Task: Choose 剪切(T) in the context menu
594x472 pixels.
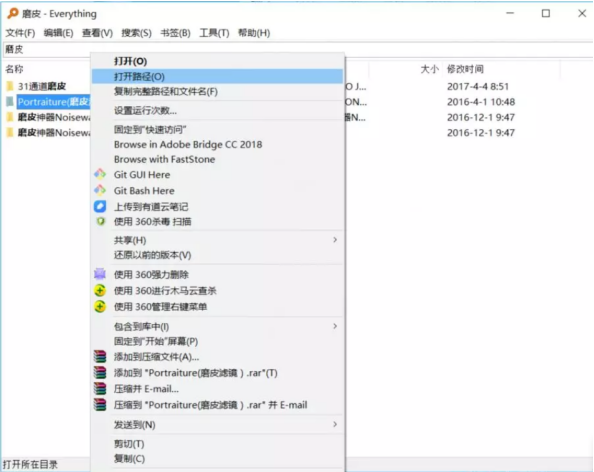Action: click(x=217, y=444)
